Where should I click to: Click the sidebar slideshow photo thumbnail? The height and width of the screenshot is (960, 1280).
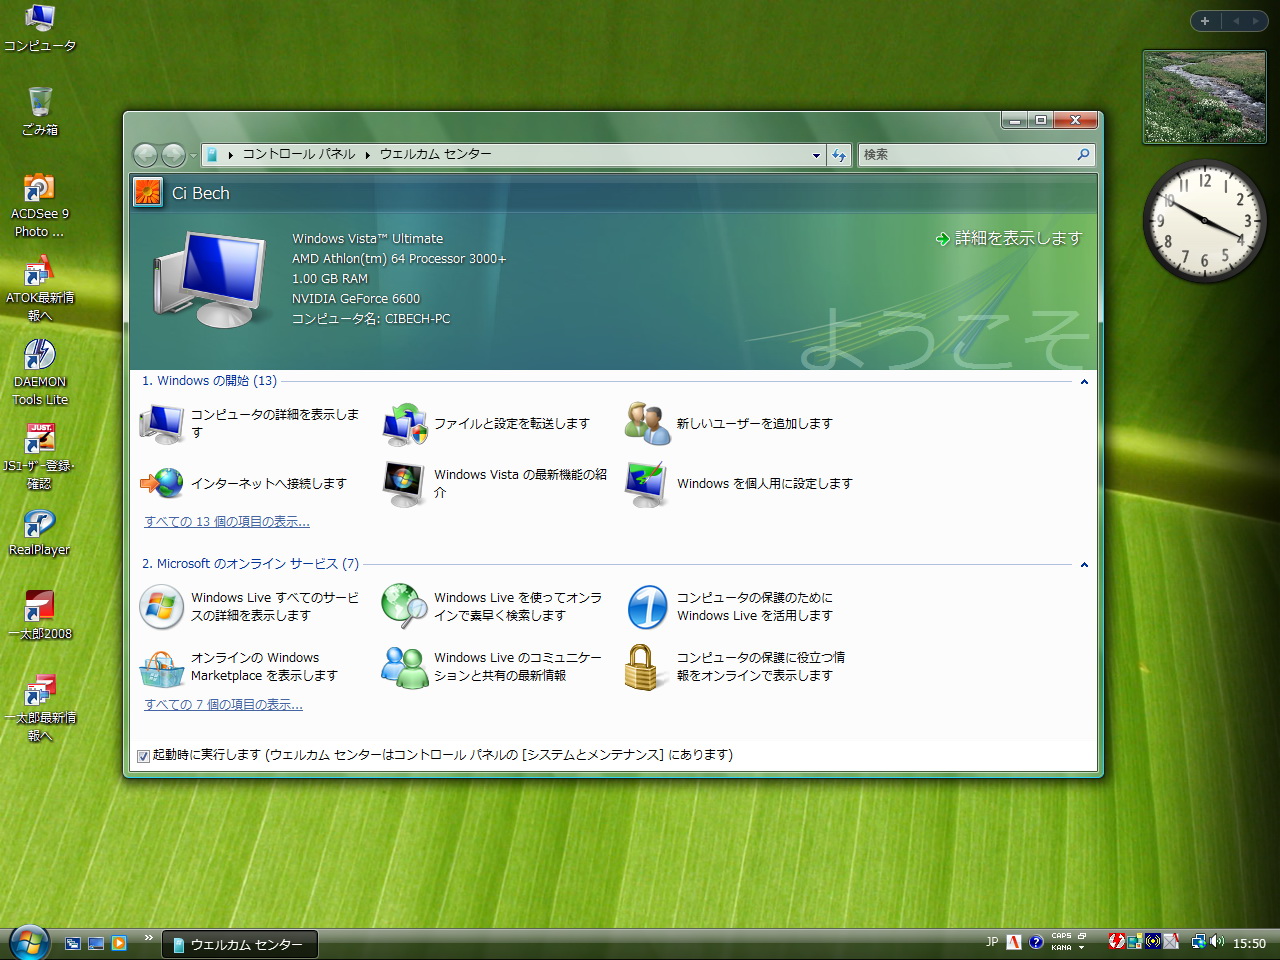tap(1204, 97)
